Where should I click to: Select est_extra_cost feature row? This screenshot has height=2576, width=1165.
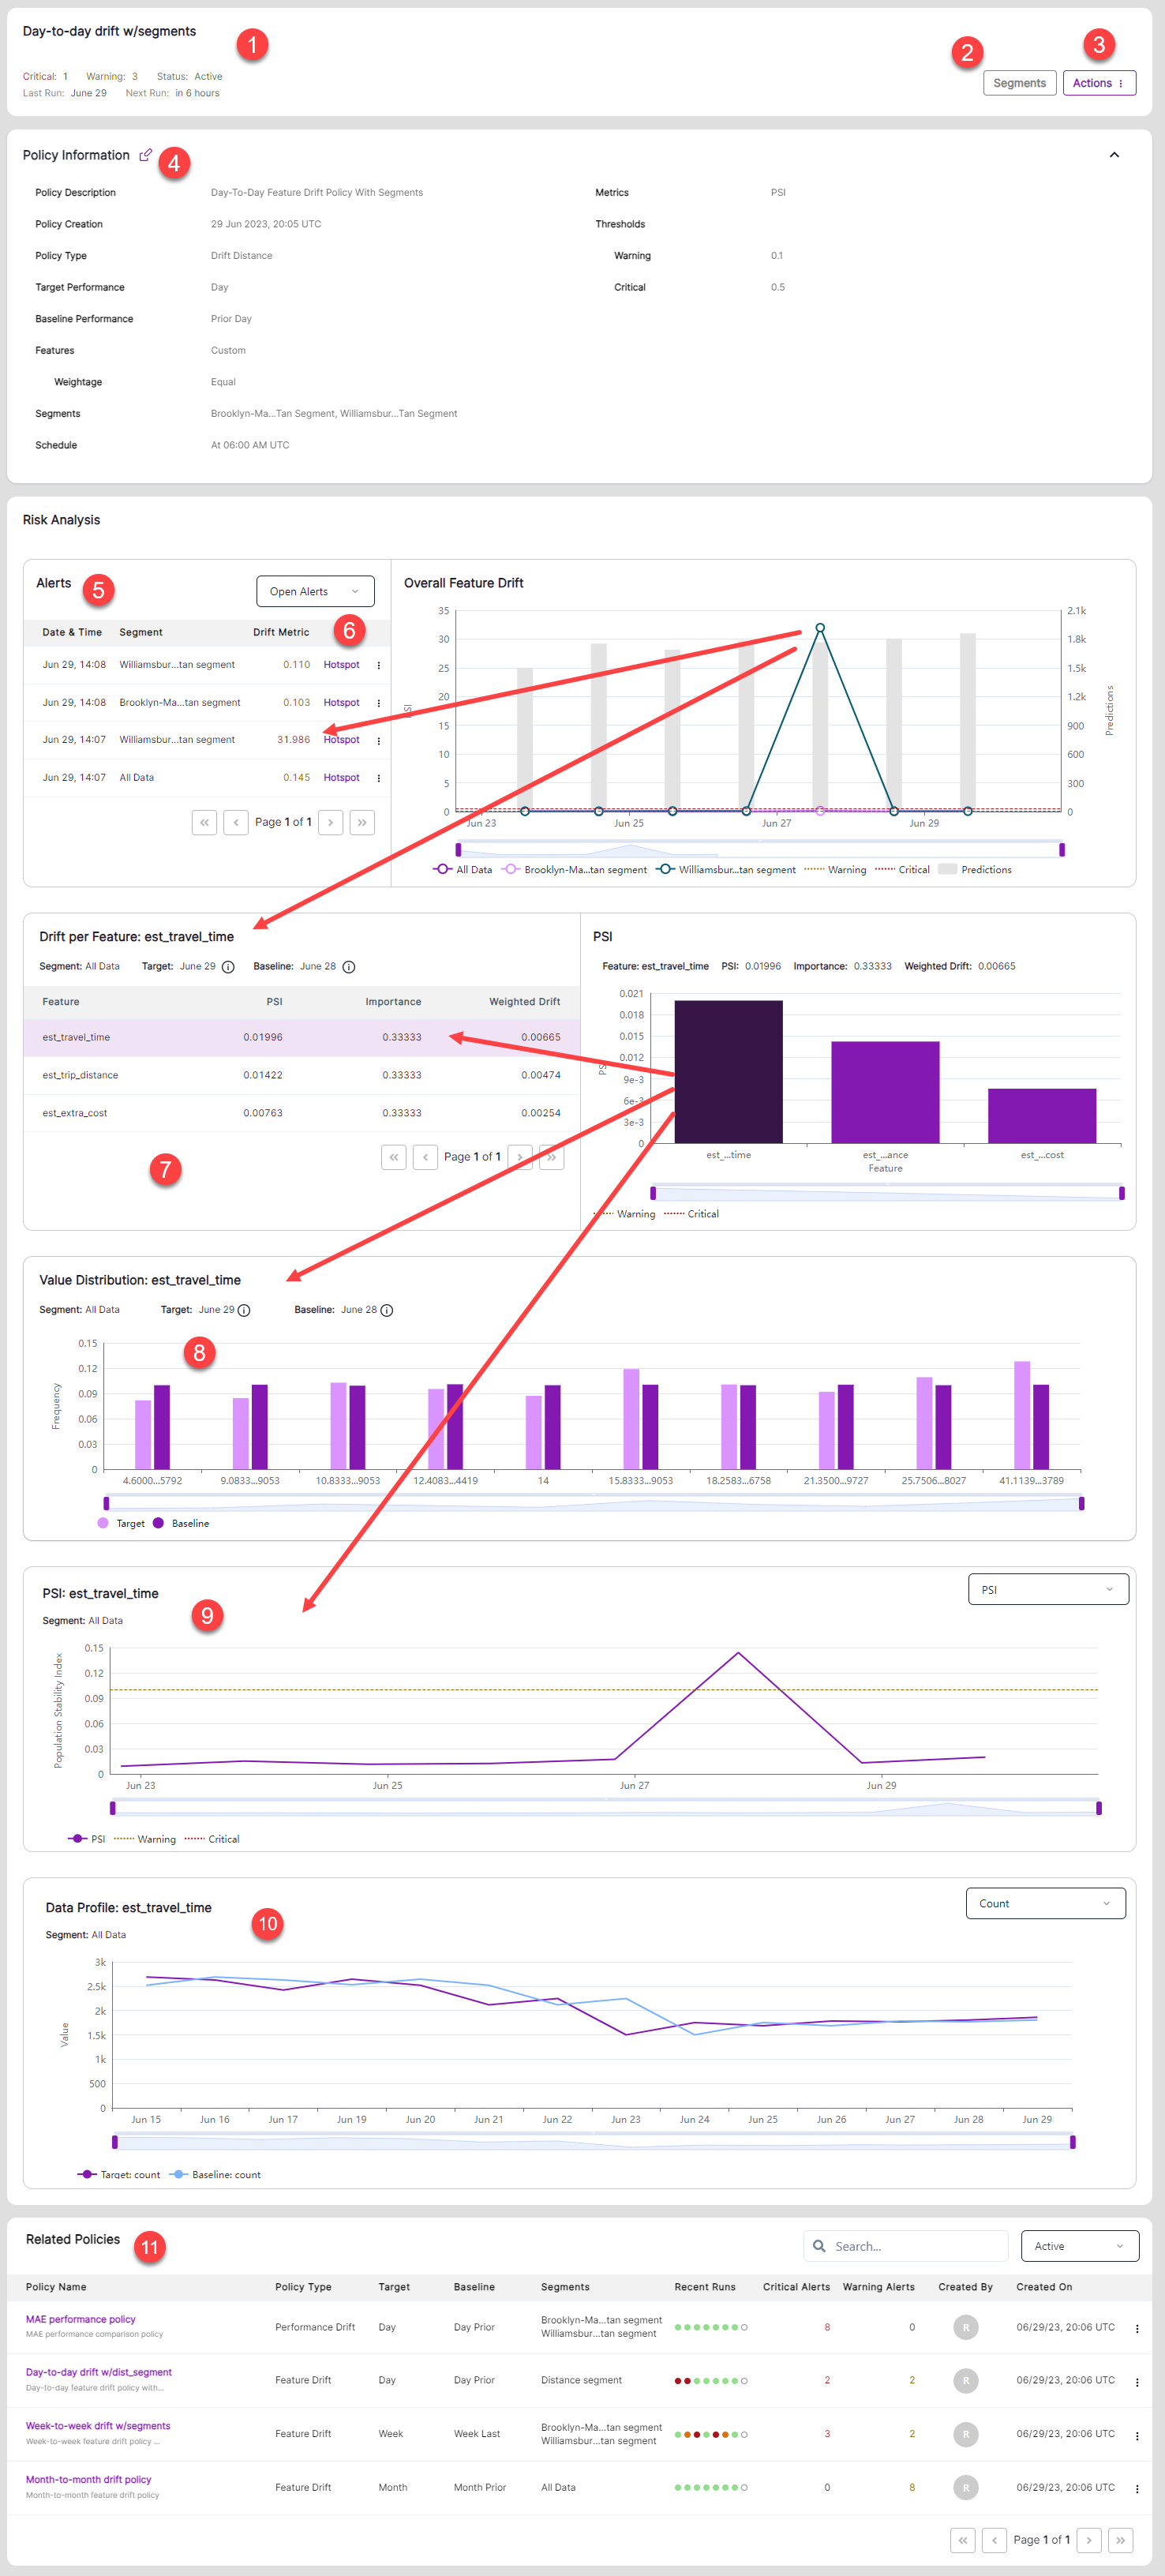pyautogui.click(x=302, y=1113)
